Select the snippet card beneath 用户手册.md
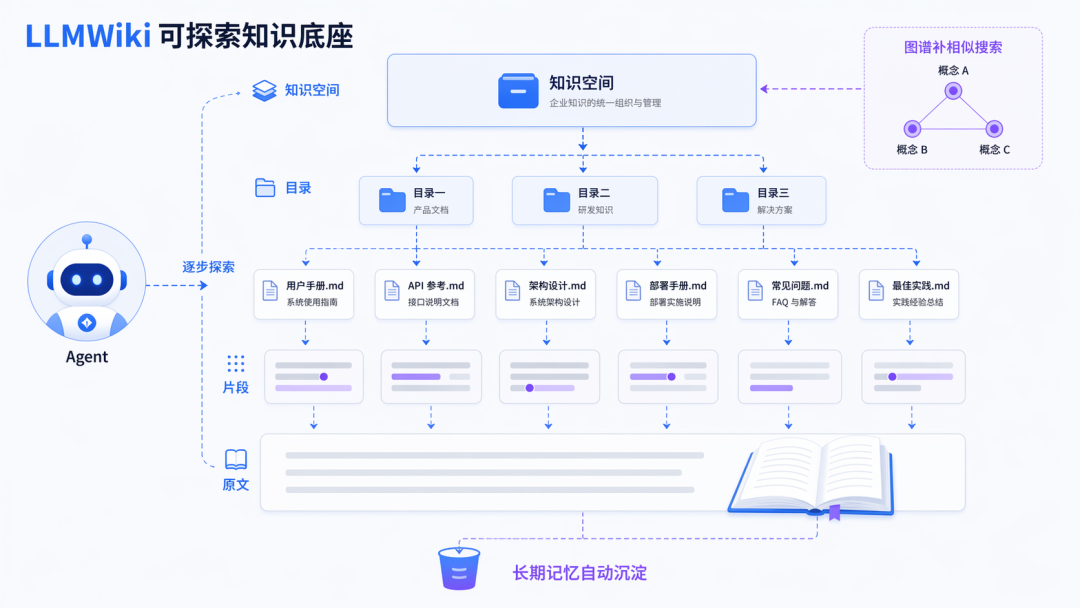 pos(314,377)
